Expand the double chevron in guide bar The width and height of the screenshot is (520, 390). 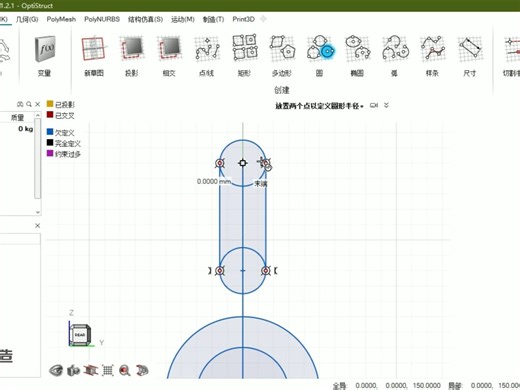[x=386, y=106]
